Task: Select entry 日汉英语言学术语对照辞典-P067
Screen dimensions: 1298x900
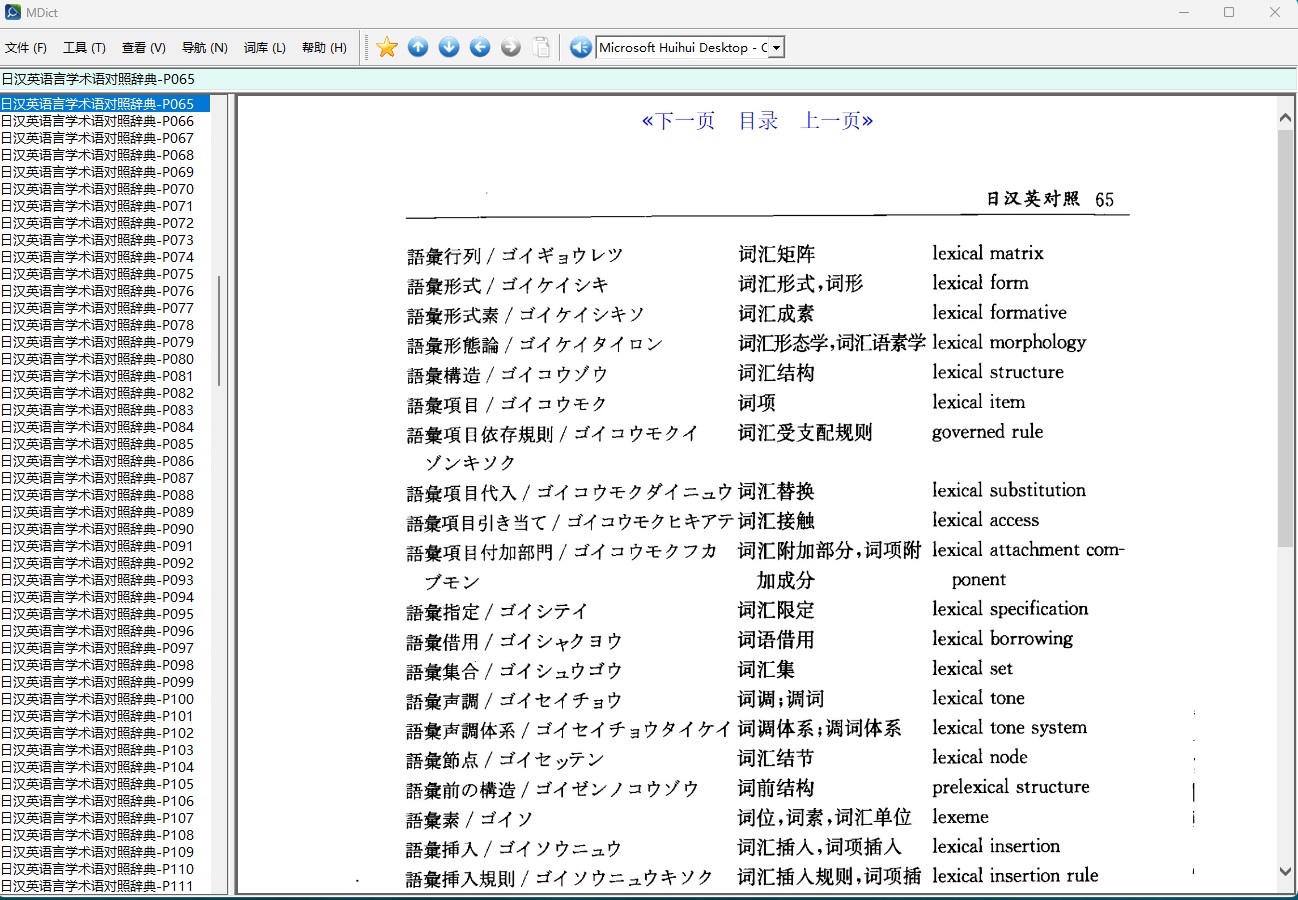Action: (x=104, y=138)
